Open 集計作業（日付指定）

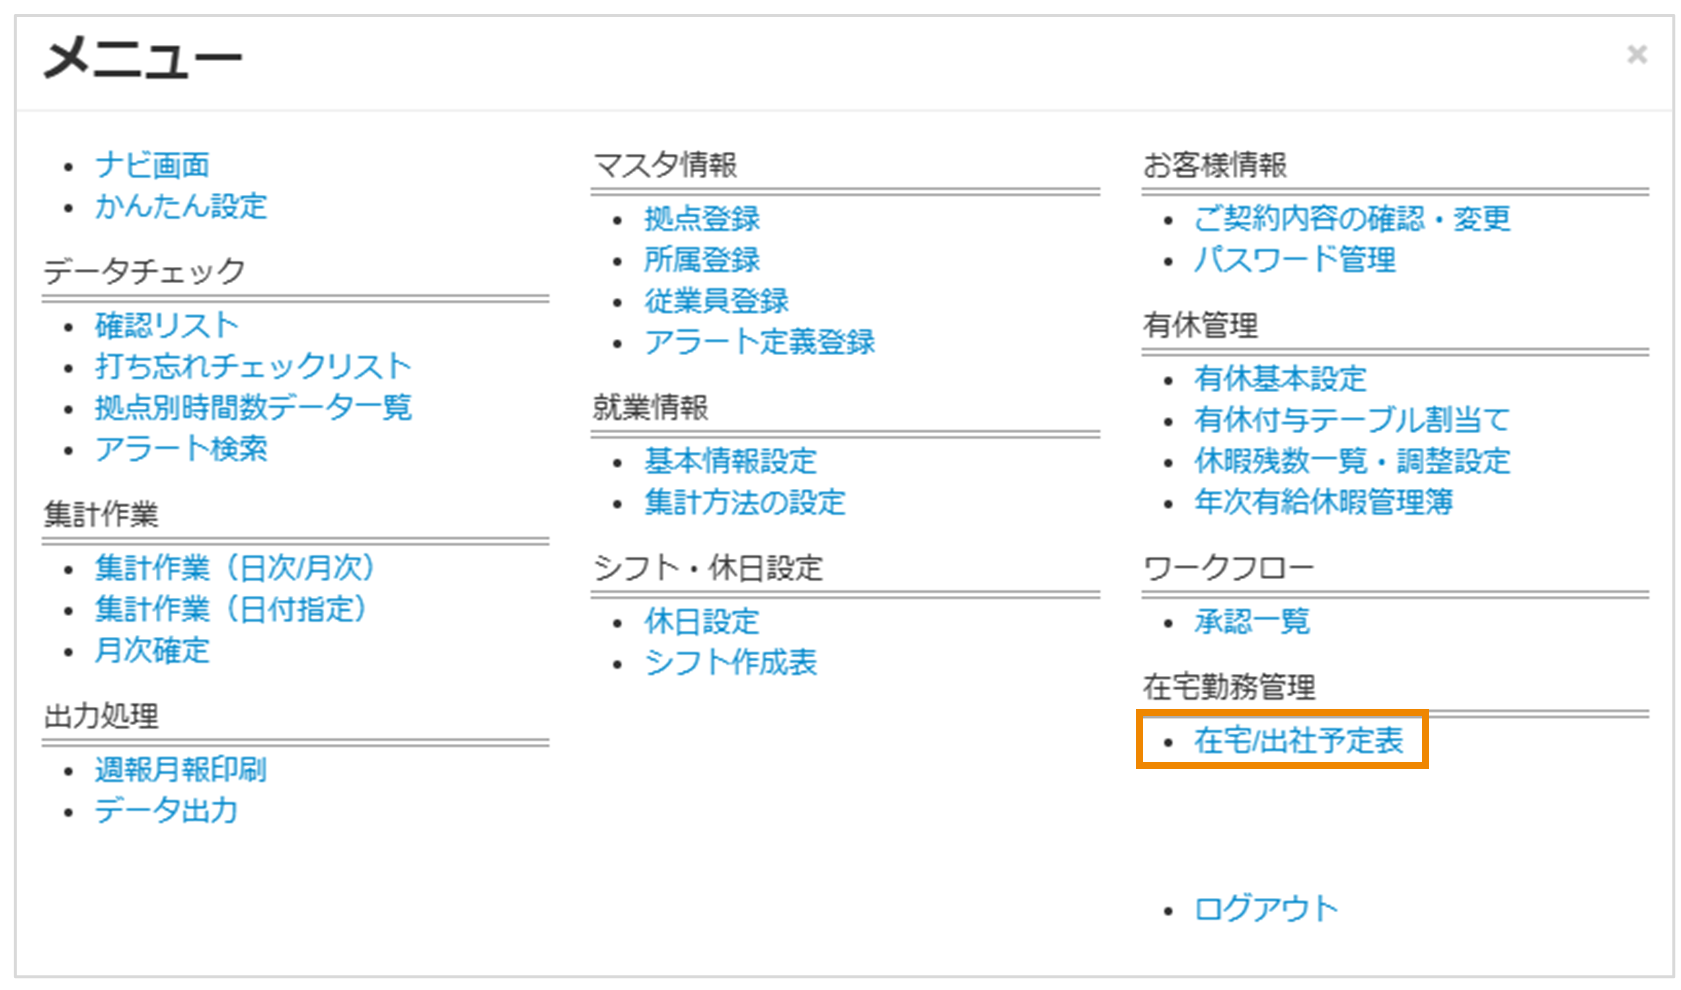[x=230, y=610]
